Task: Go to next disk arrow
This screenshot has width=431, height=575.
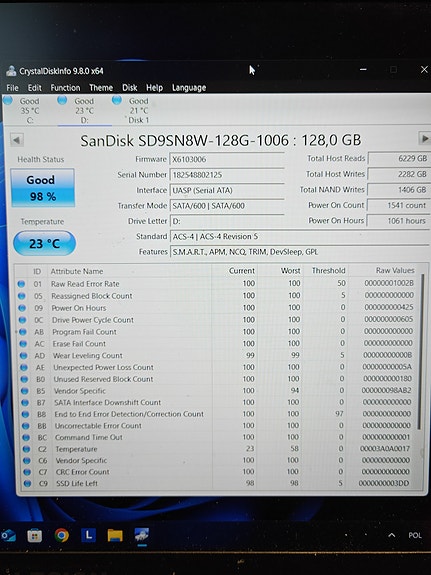Action: pyautogui.click(x=424, y=139)
